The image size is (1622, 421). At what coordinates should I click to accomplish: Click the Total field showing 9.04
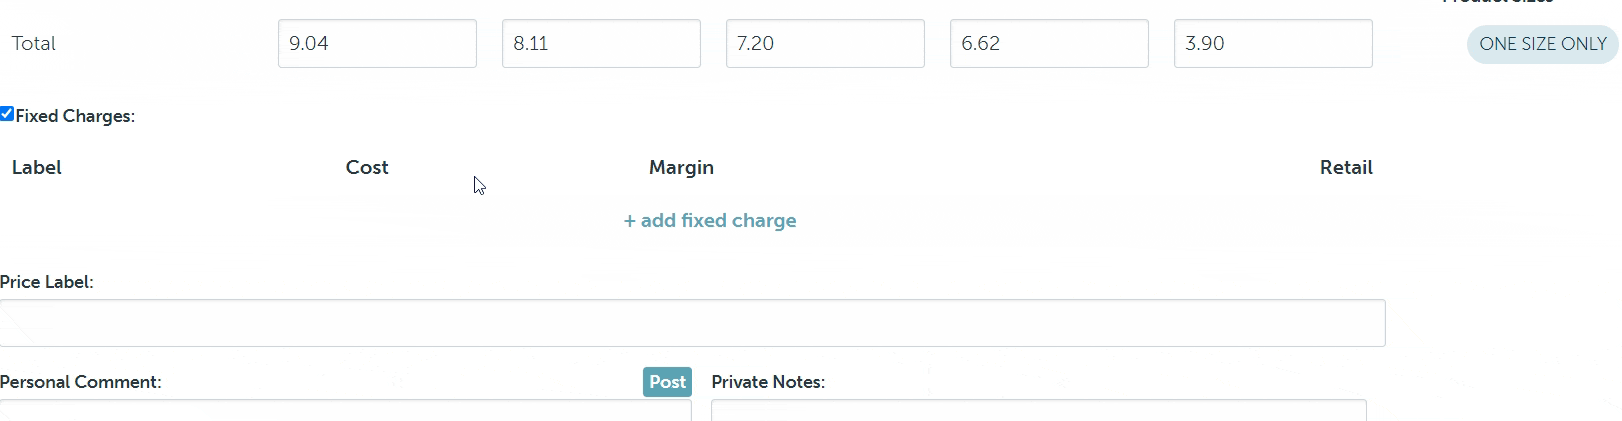377,44
